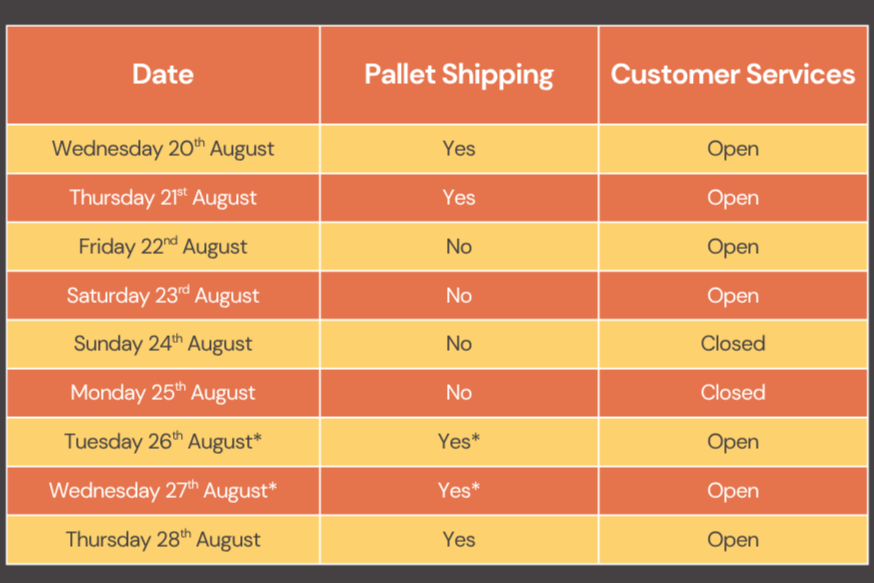Click the Monday 25th August cell
Image resolution: width=874 pixels, height=583 pixels.
163,393
